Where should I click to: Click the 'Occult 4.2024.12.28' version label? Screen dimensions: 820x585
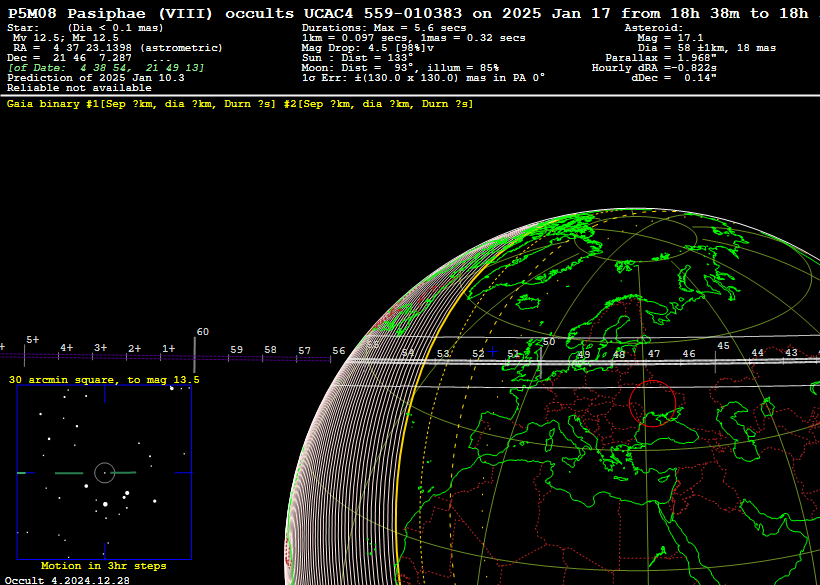click(67, 580)
